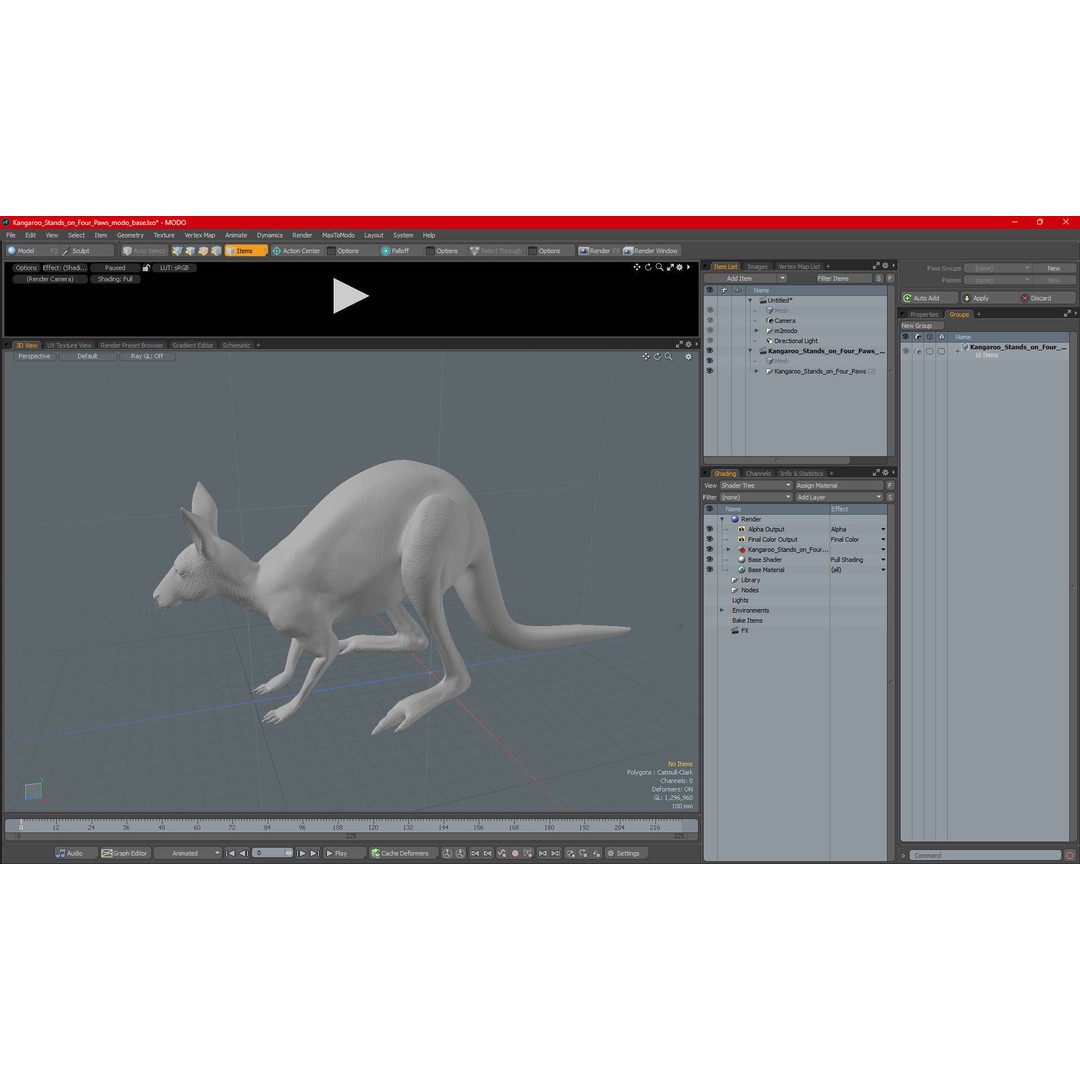Toggle visibility of Final Color Output layer
Image resolution: width=1080 pixels, height=1080 pixels.
pyautogui.click(x=709, y=539)
